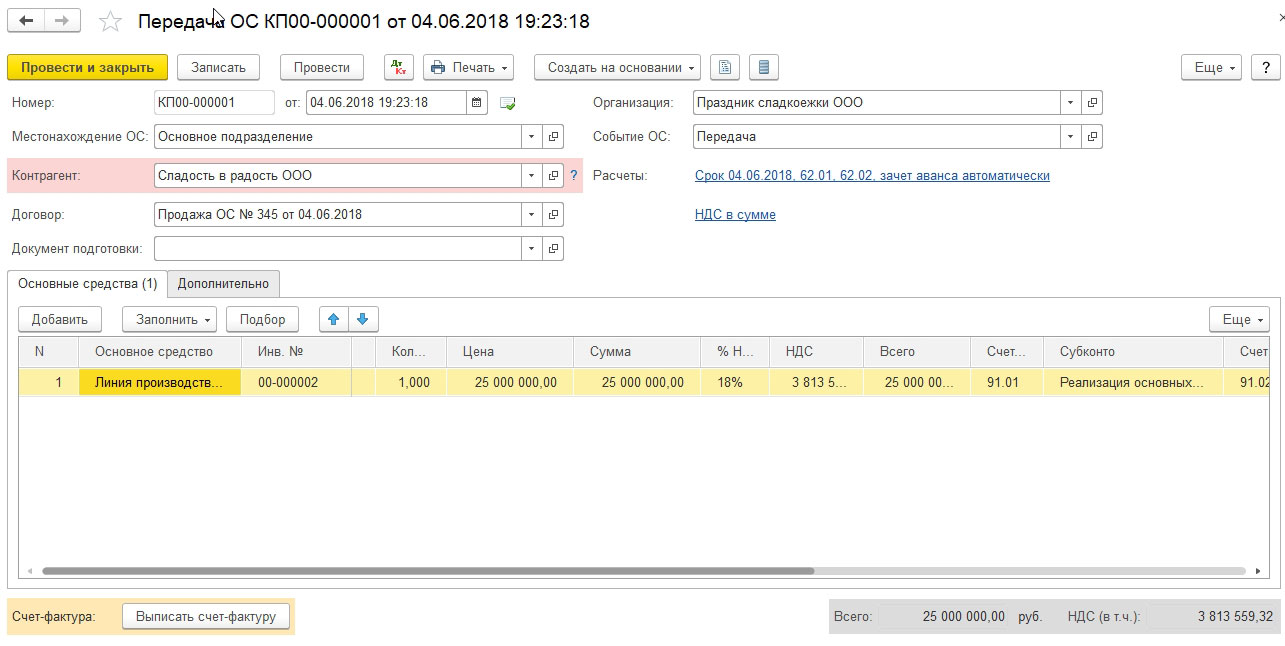Switch to the Дополнительно tab
Image resolution: width=1285 pixels, height=646 pixels.
[x=223, y=283]
